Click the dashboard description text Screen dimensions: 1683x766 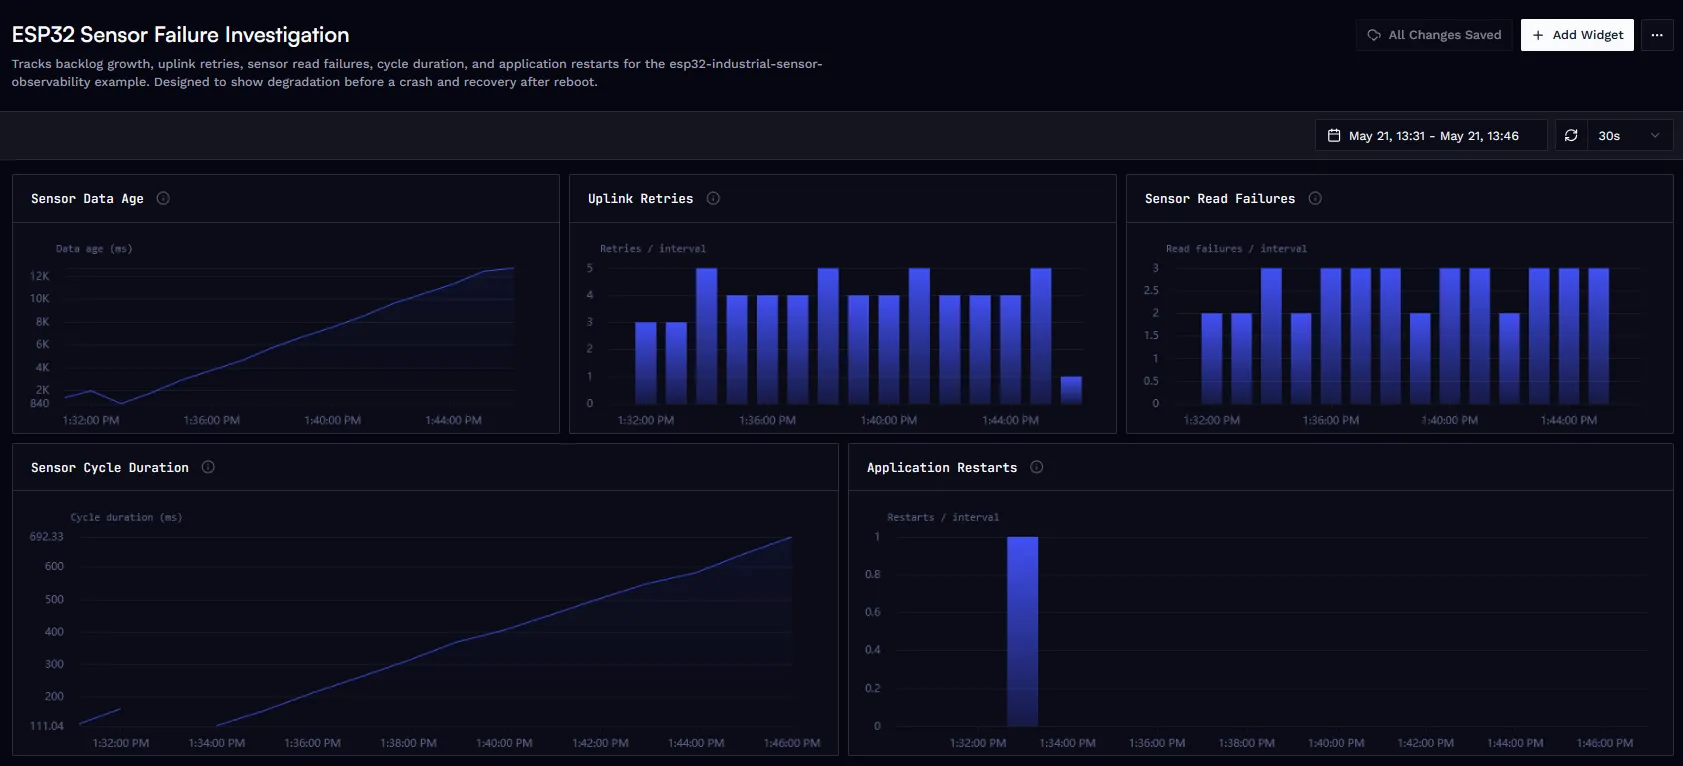pyautogui.click(x=417, y=73)
